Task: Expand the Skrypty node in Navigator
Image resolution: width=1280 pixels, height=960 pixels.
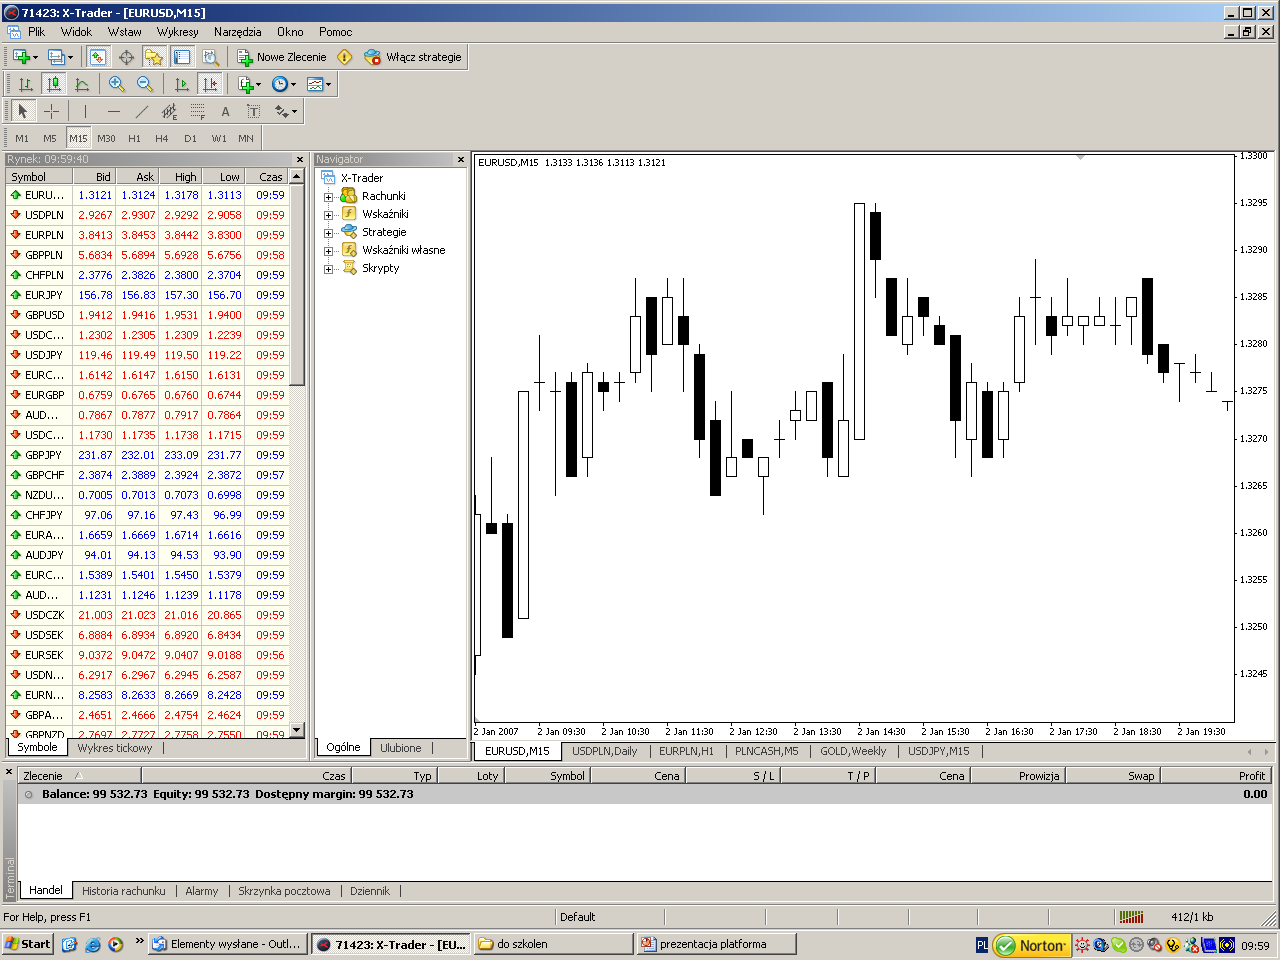Action: [x=328, y=269]
